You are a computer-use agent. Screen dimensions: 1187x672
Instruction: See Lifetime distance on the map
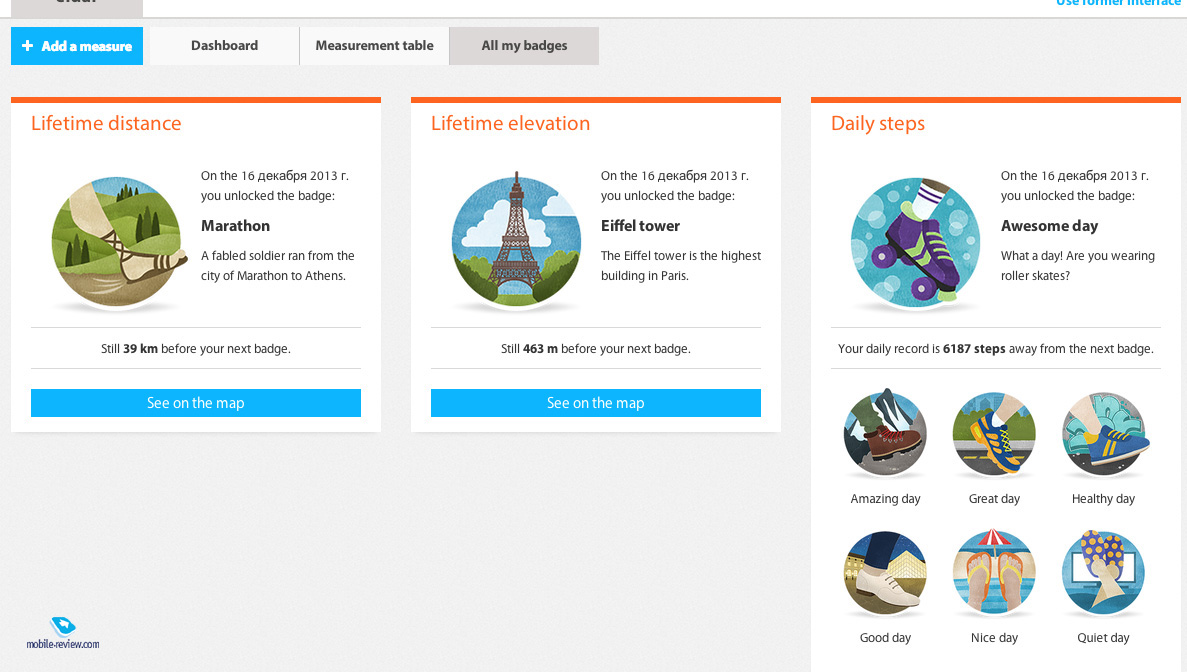click(196, 403)
